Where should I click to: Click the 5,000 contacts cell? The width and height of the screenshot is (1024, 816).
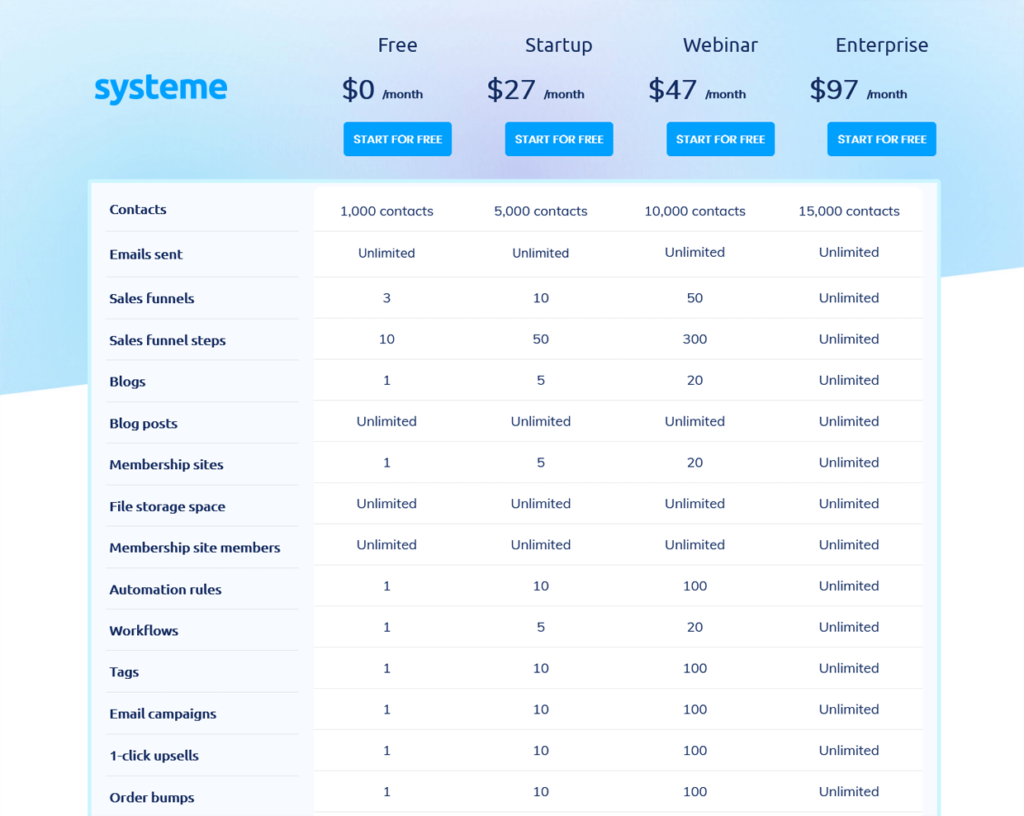[x=541, y=211]
